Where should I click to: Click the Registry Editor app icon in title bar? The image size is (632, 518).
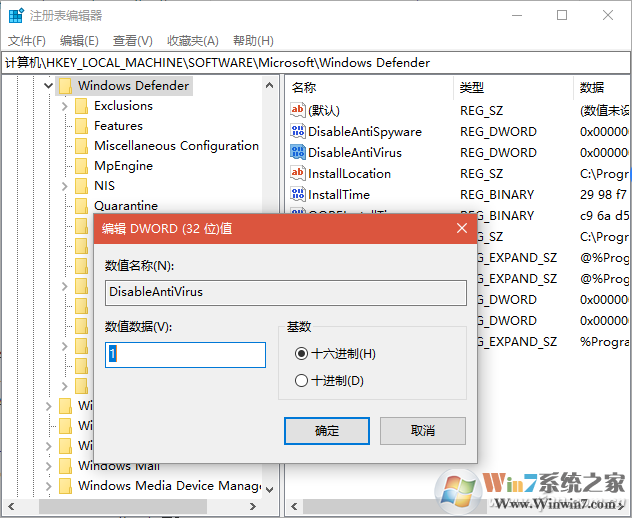click(x=16, y=15)
